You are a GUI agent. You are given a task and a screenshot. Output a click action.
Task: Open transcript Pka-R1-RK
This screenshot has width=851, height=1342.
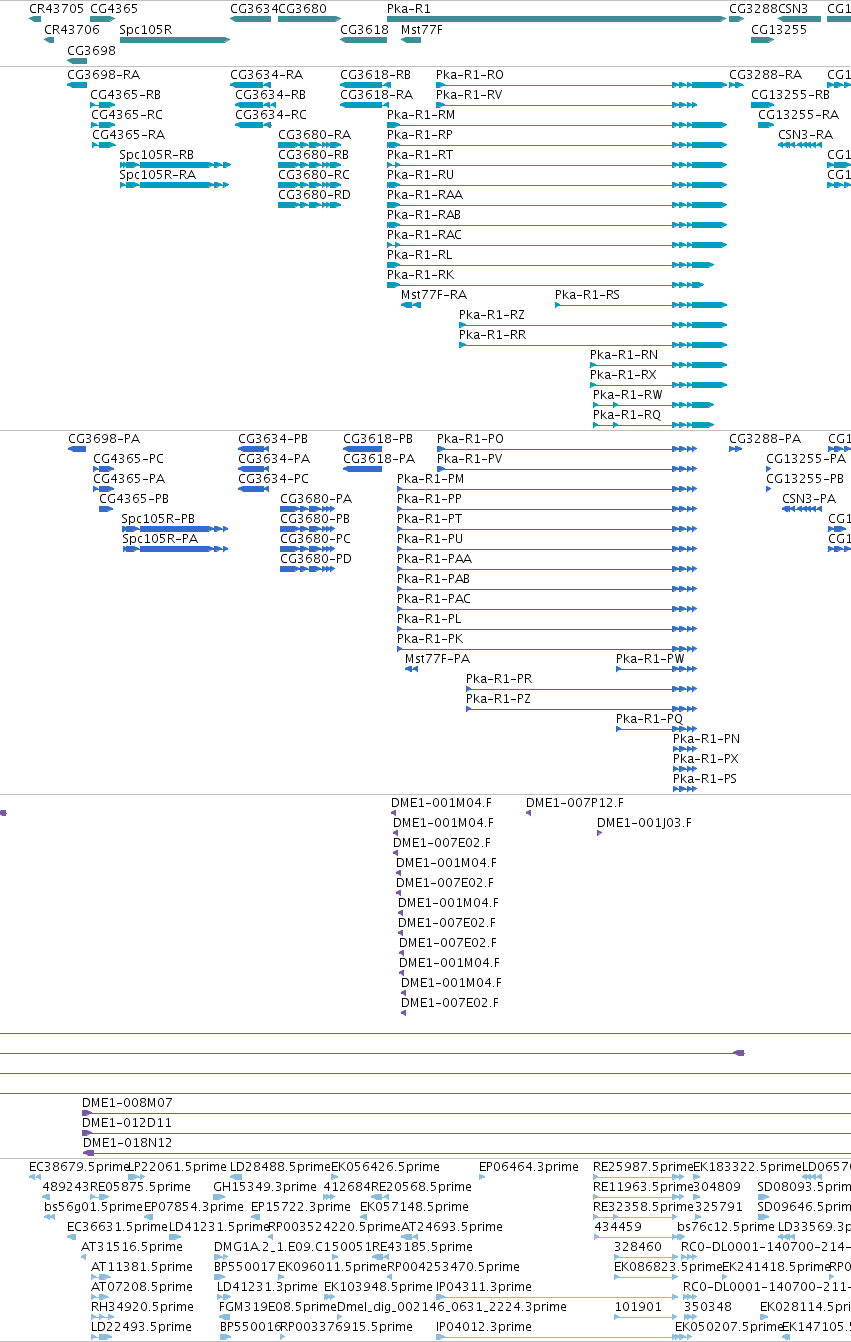tap(421, 274)
